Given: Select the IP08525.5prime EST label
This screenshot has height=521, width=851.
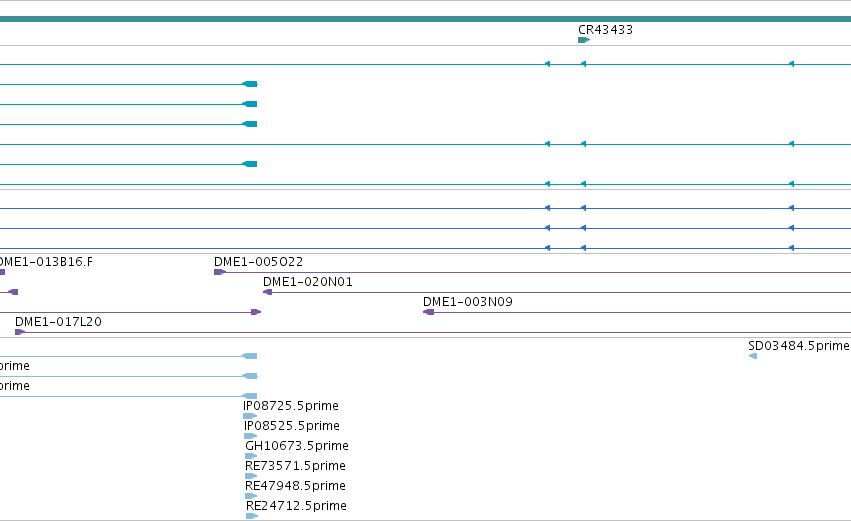Looking at the screenshot, I should coord(292,426).
